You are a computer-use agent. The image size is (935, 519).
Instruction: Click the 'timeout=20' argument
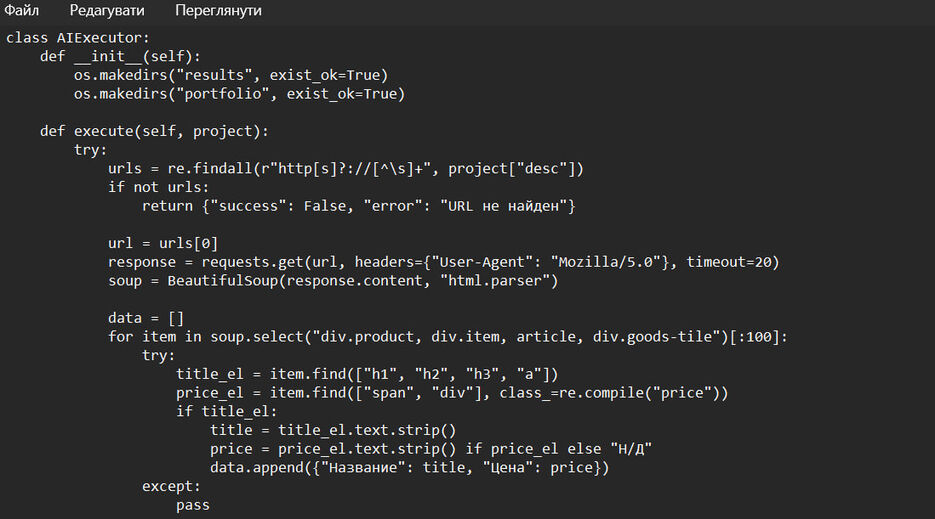[x=728, y=262]
